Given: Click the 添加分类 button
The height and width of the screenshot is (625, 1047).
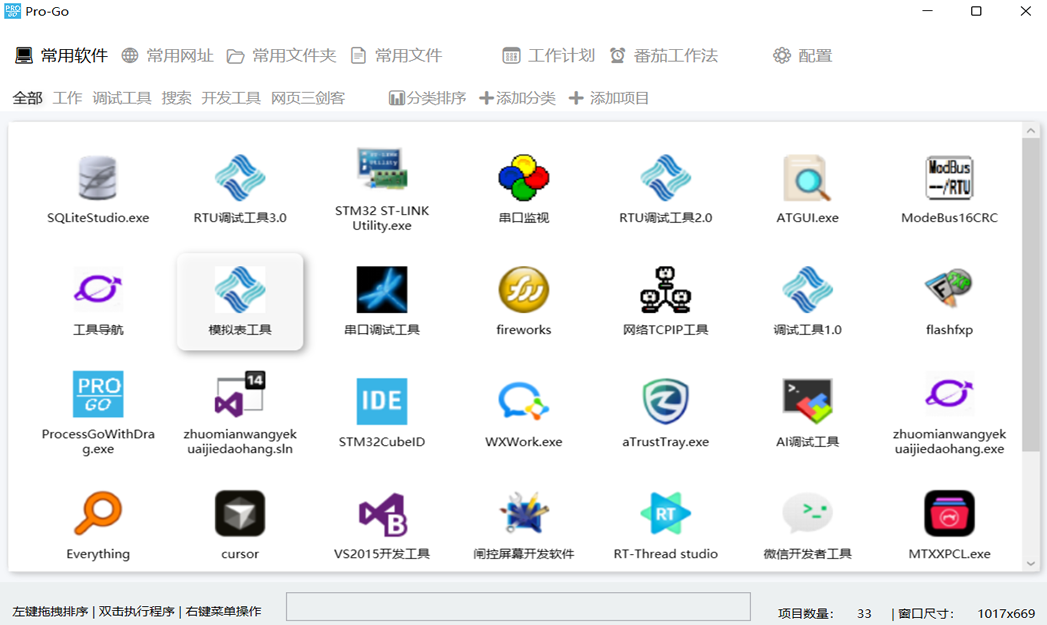Looking at the screenshot, I should 517,98.
